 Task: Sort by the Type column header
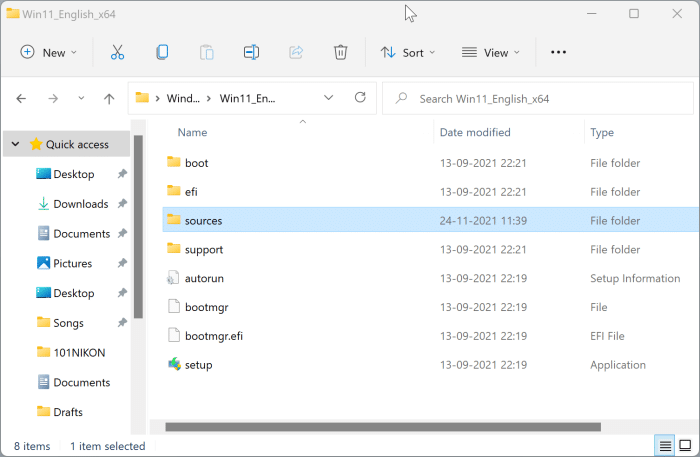coord(602,132)
